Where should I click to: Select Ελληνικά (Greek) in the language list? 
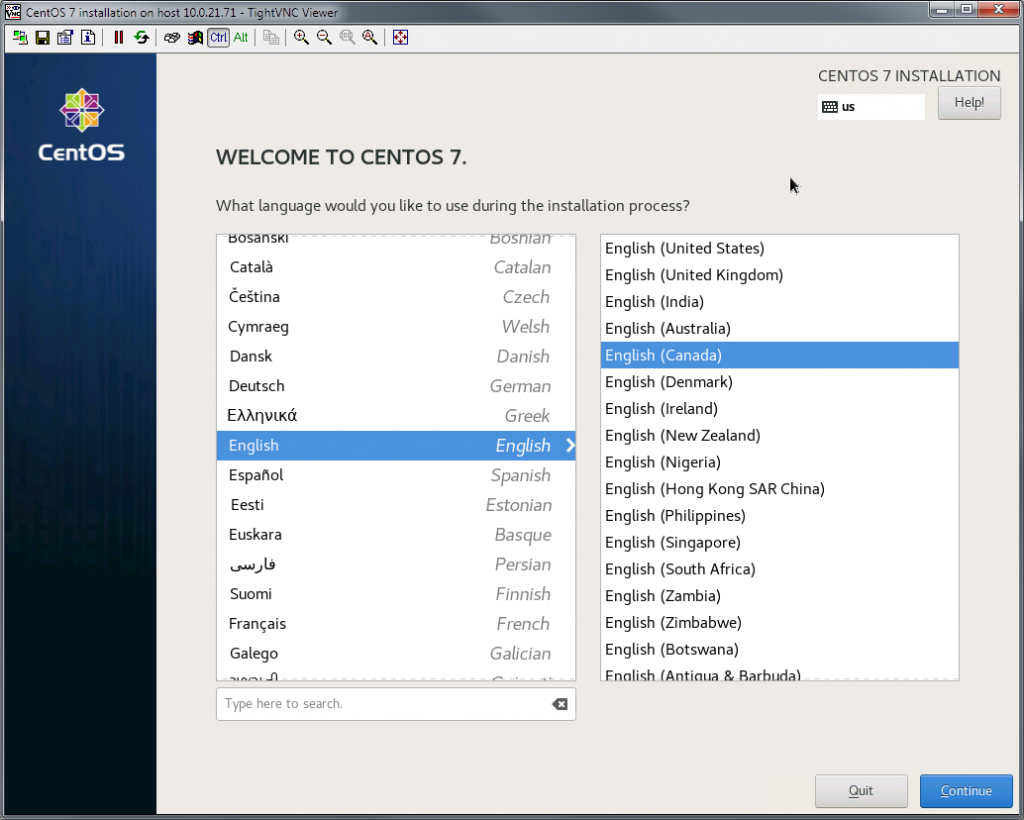coord(396,416)
